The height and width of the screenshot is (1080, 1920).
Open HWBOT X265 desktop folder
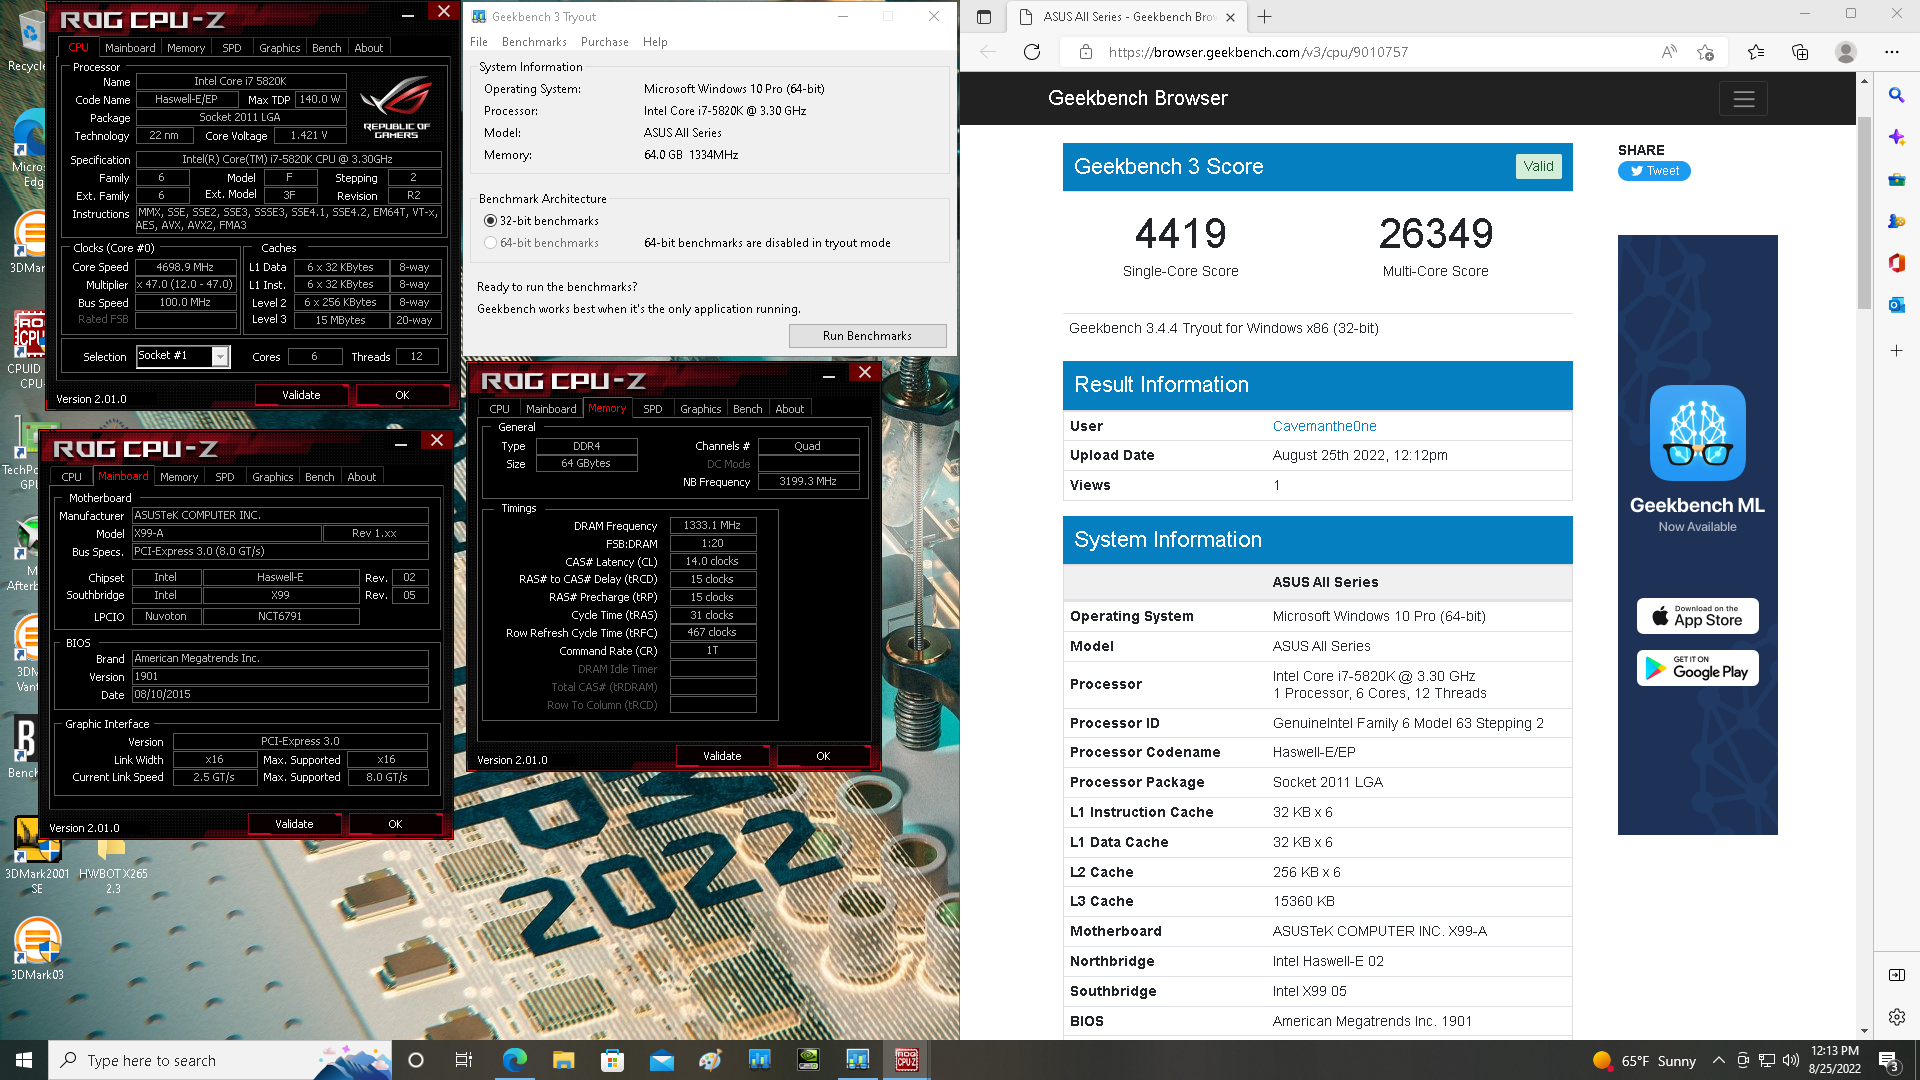coord(112,863)
